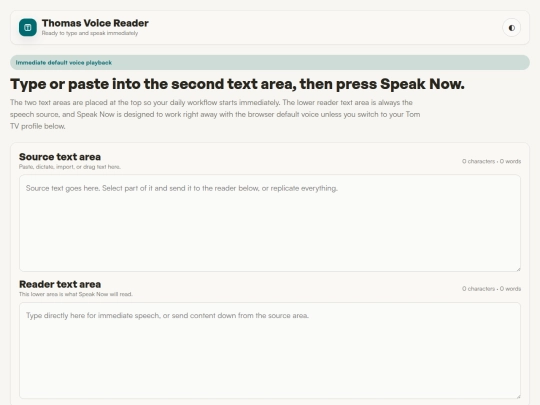The height and width of the screenshot is (405, 540).
Task: Click the 'Reader text area' heading
Action: click(60, 284)
